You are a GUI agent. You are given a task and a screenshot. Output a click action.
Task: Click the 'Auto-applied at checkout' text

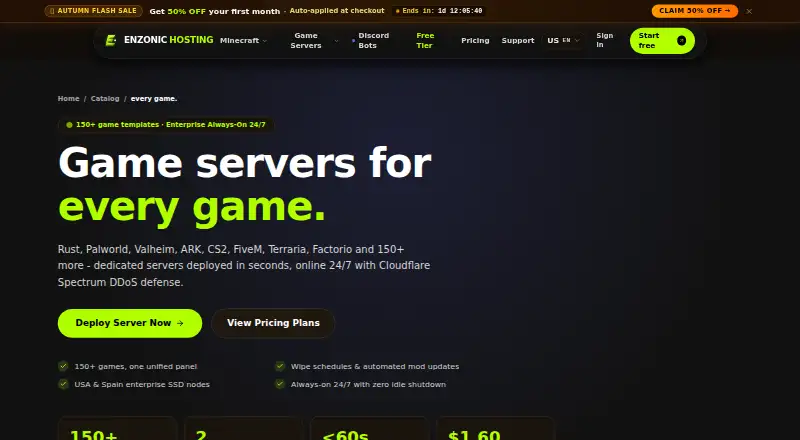click(337, 11)
